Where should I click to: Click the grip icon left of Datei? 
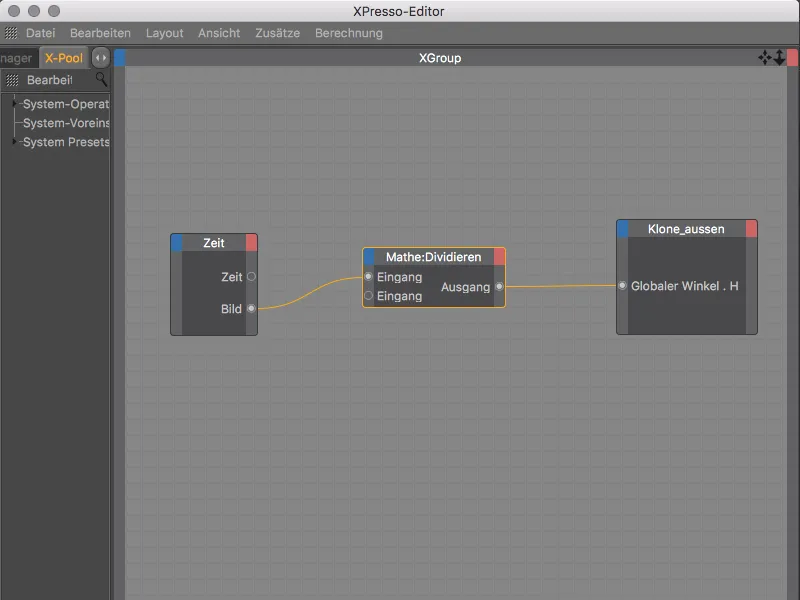point(11,33)
